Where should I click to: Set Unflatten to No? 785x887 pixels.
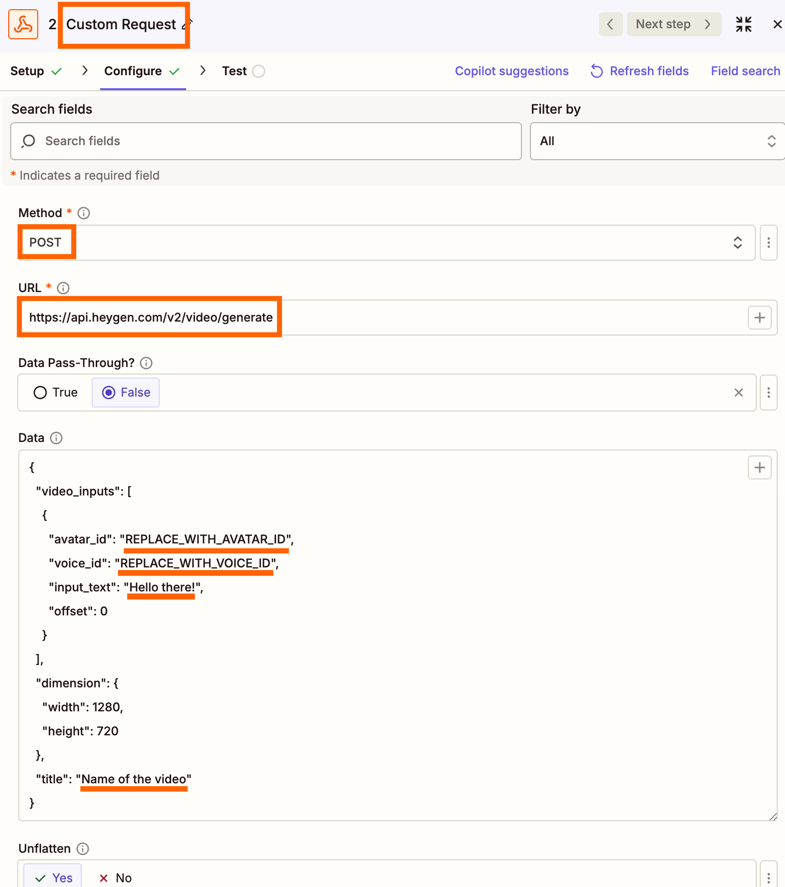click(x=115, y=877)
